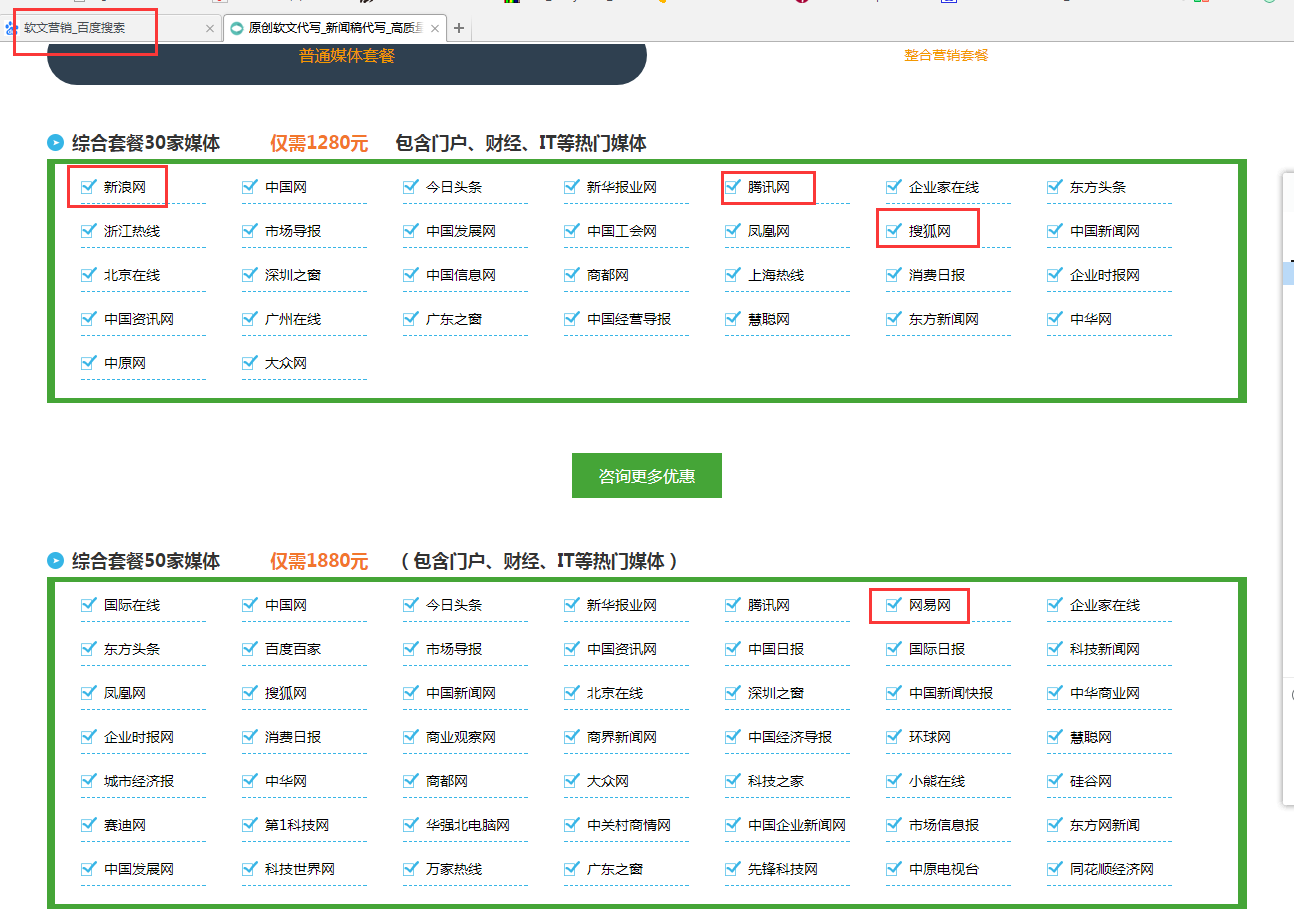Toggle the 中国经济导报 checkbox
Screen dimensions: 1294x917
tap(733, 736)
